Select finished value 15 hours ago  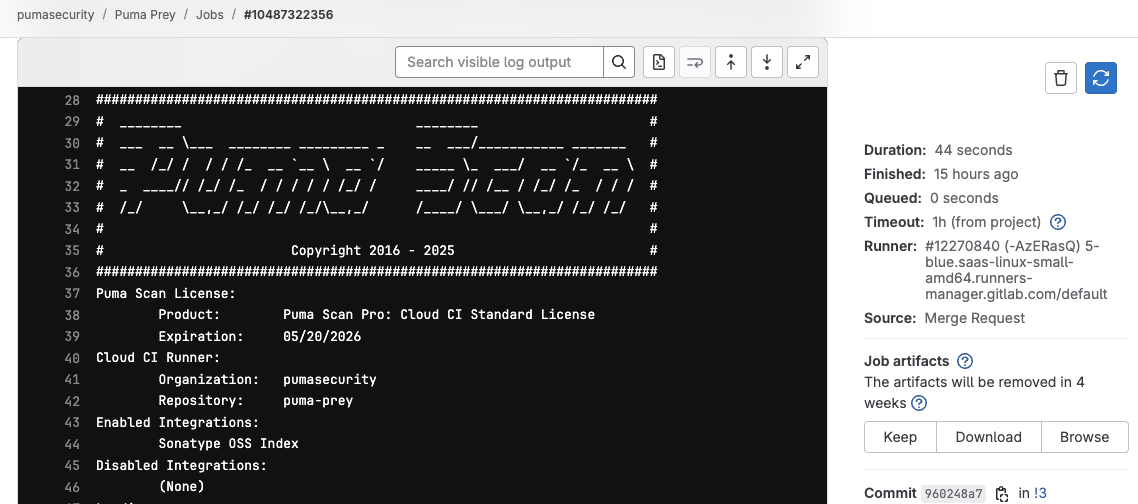coord(976,174)
